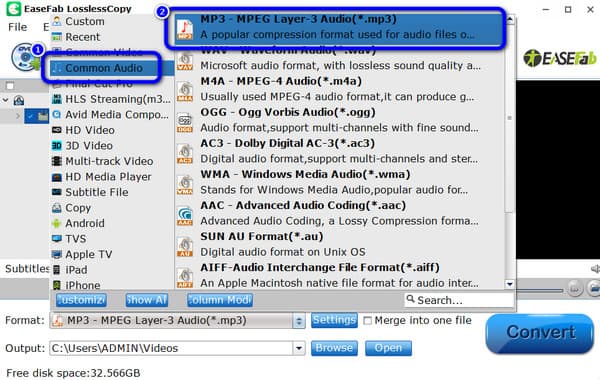Click the EaseFab logo

pyautogui.click(x=559, y=59)
